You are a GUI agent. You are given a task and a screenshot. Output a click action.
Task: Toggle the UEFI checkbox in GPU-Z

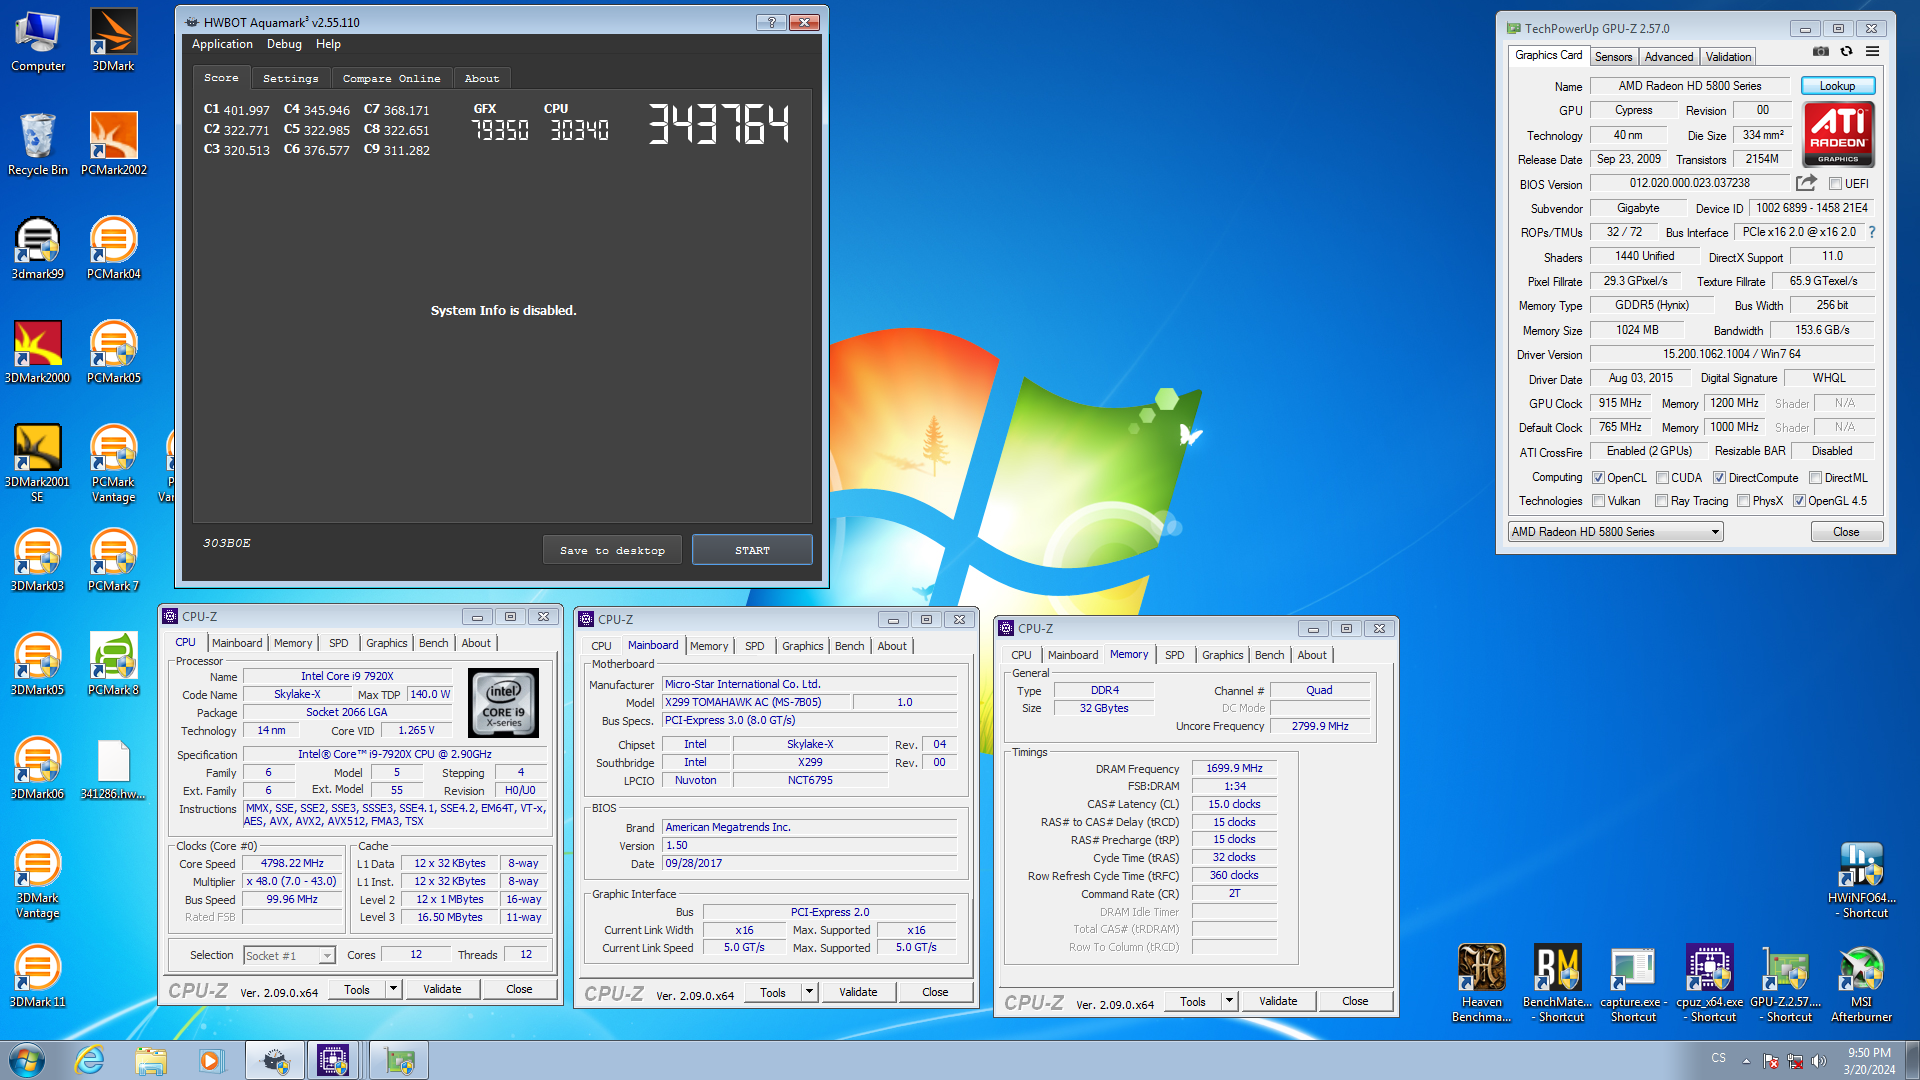point(1835,184)
